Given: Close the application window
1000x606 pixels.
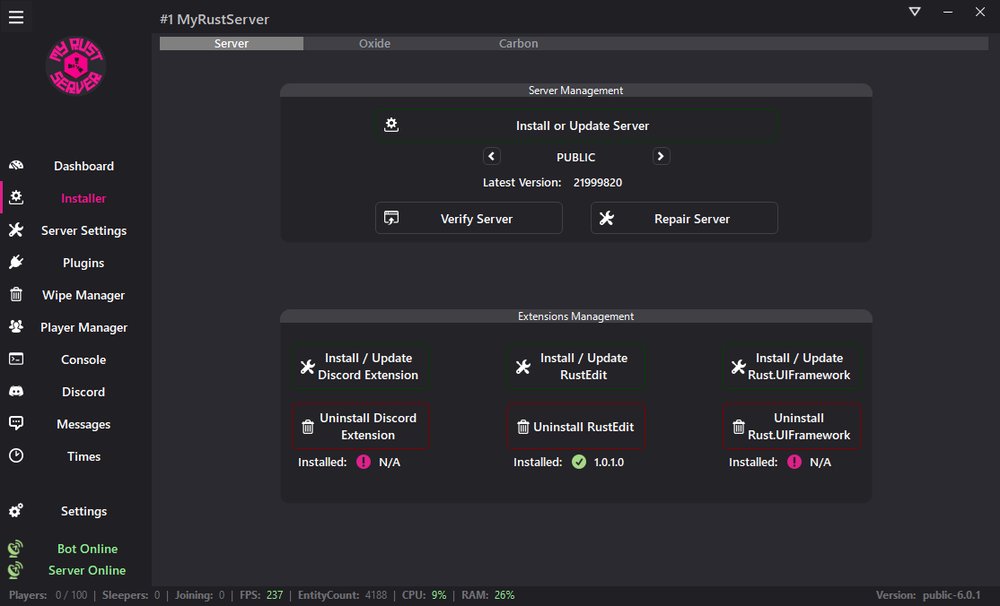Looking at the screenshot, I should click(x=980, y=11).
